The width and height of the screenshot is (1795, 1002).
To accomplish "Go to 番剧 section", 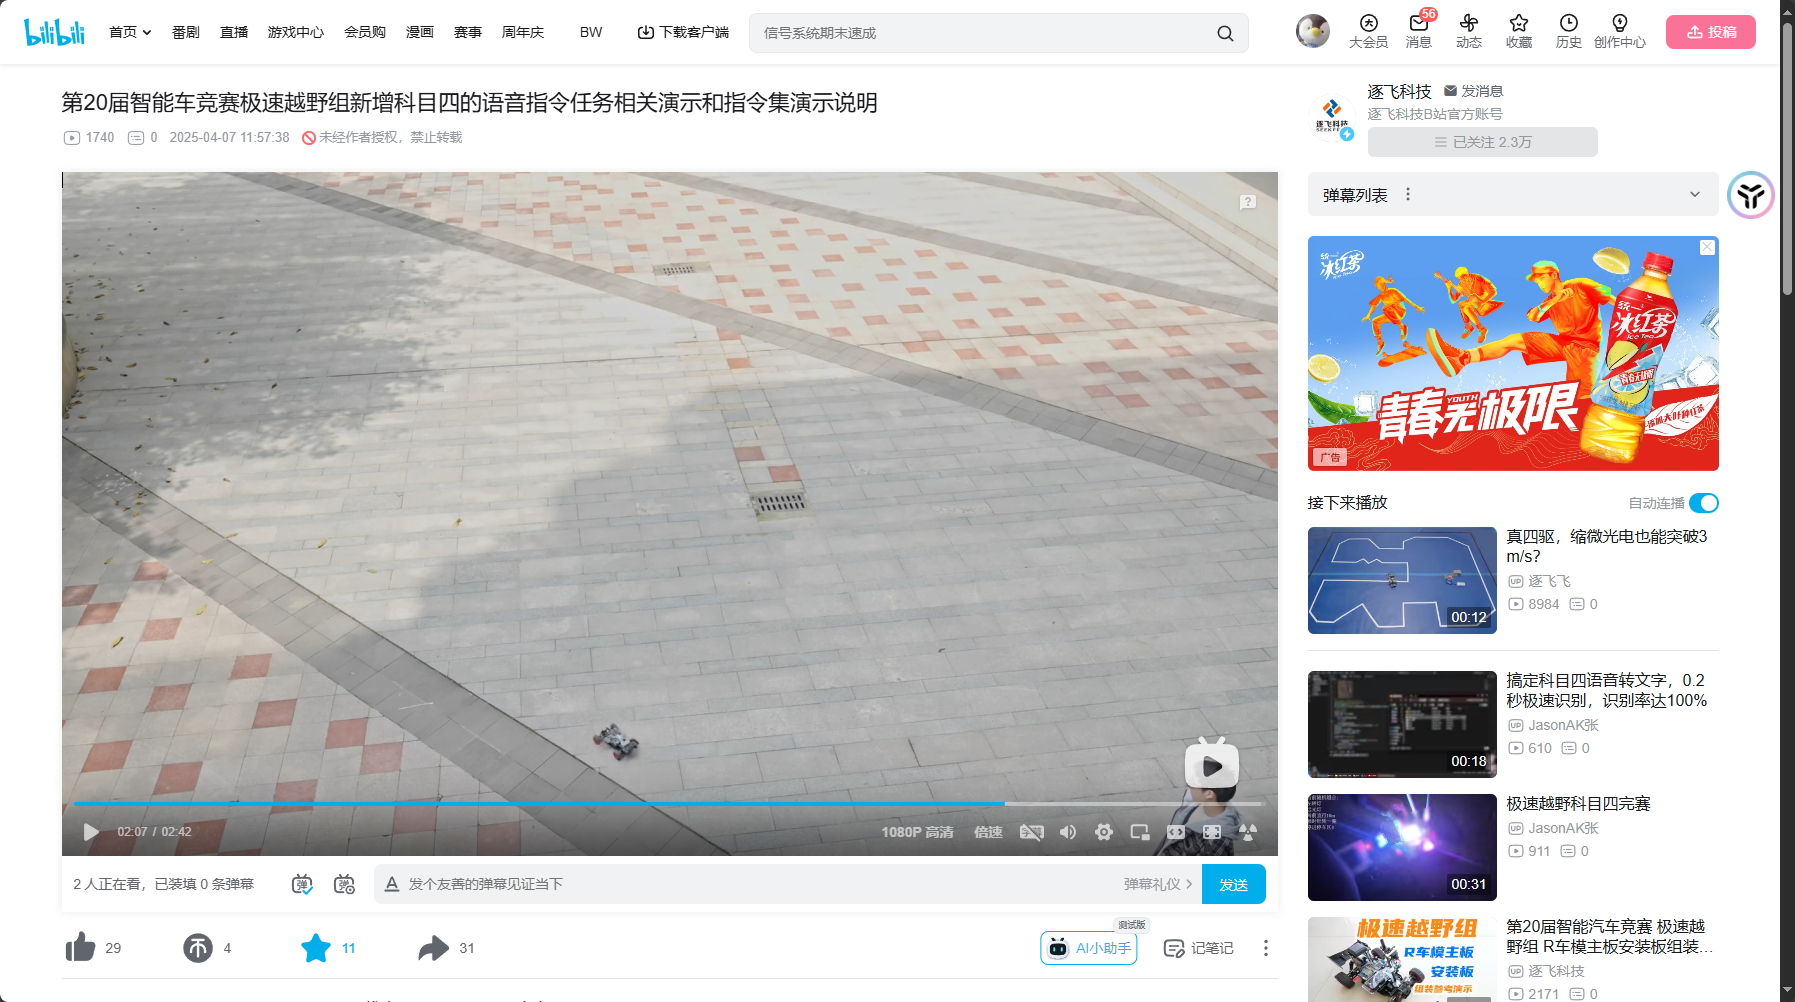I will [x=186, y=32].
